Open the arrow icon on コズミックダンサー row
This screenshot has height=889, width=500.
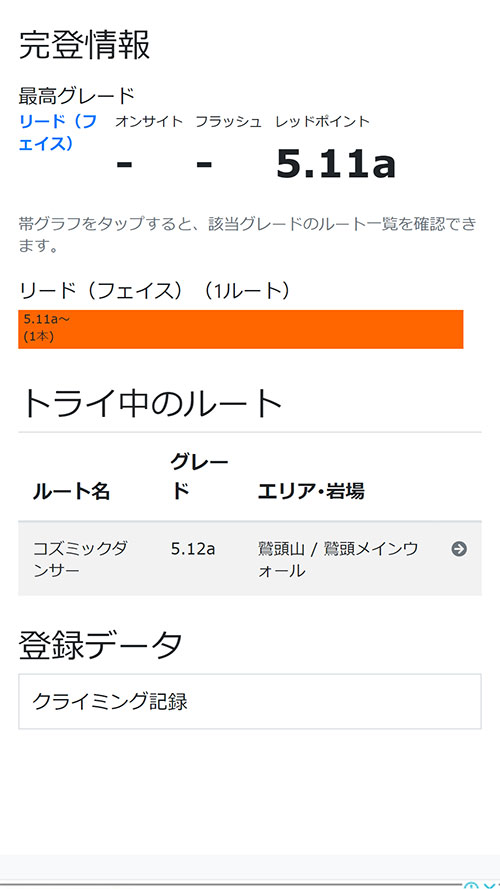pyautogui.click(x=459, y=549)
